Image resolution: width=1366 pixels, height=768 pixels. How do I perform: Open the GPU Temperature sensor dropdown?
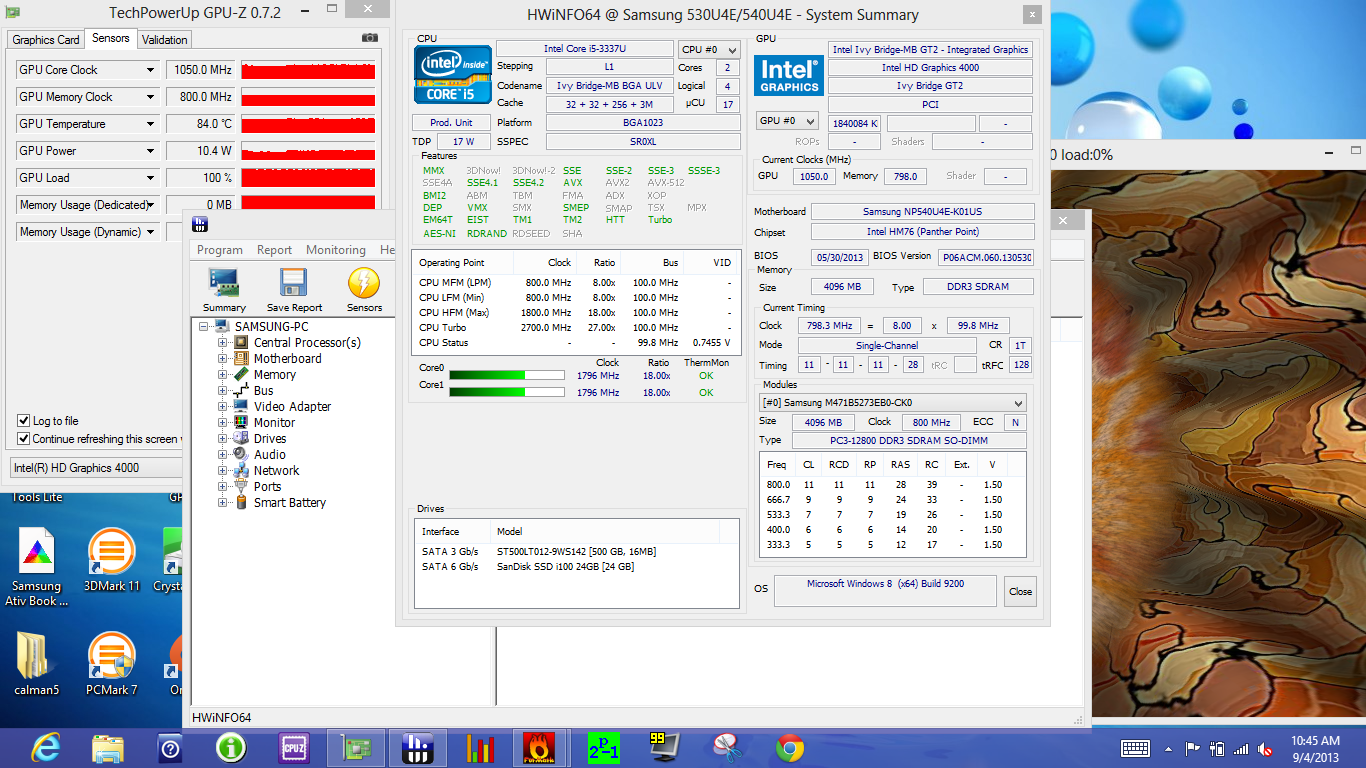tap(151, 124)
